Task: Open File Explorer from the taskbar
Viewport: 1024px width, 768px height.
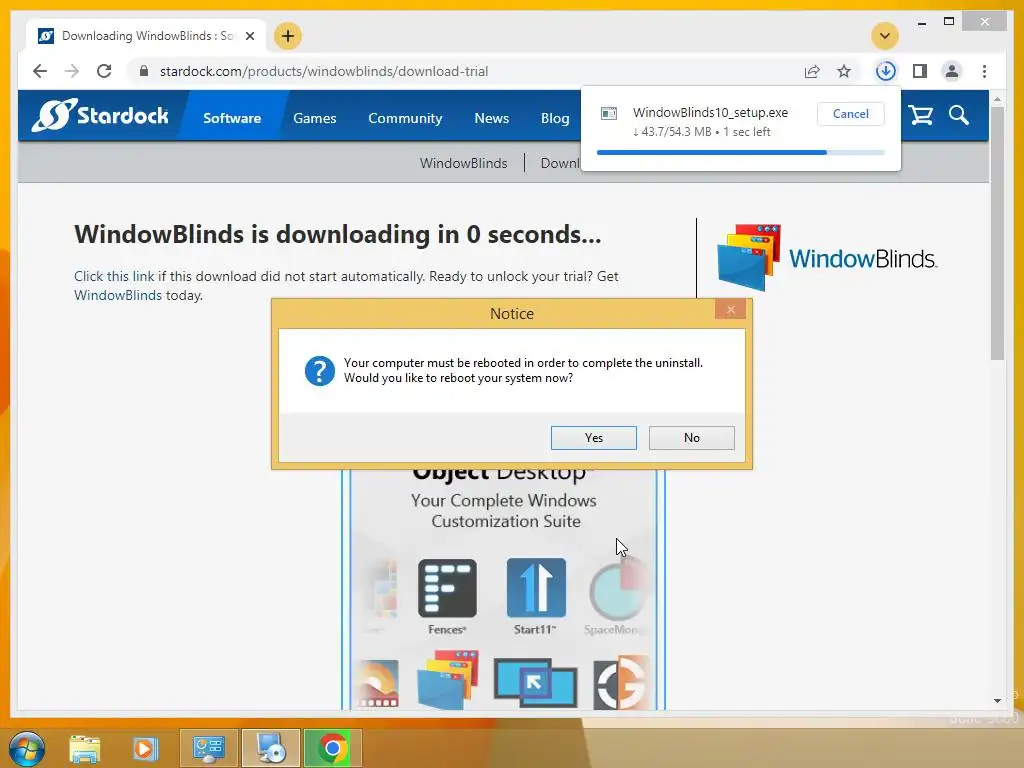Action: pyautogui.click(x=85, y=748)
